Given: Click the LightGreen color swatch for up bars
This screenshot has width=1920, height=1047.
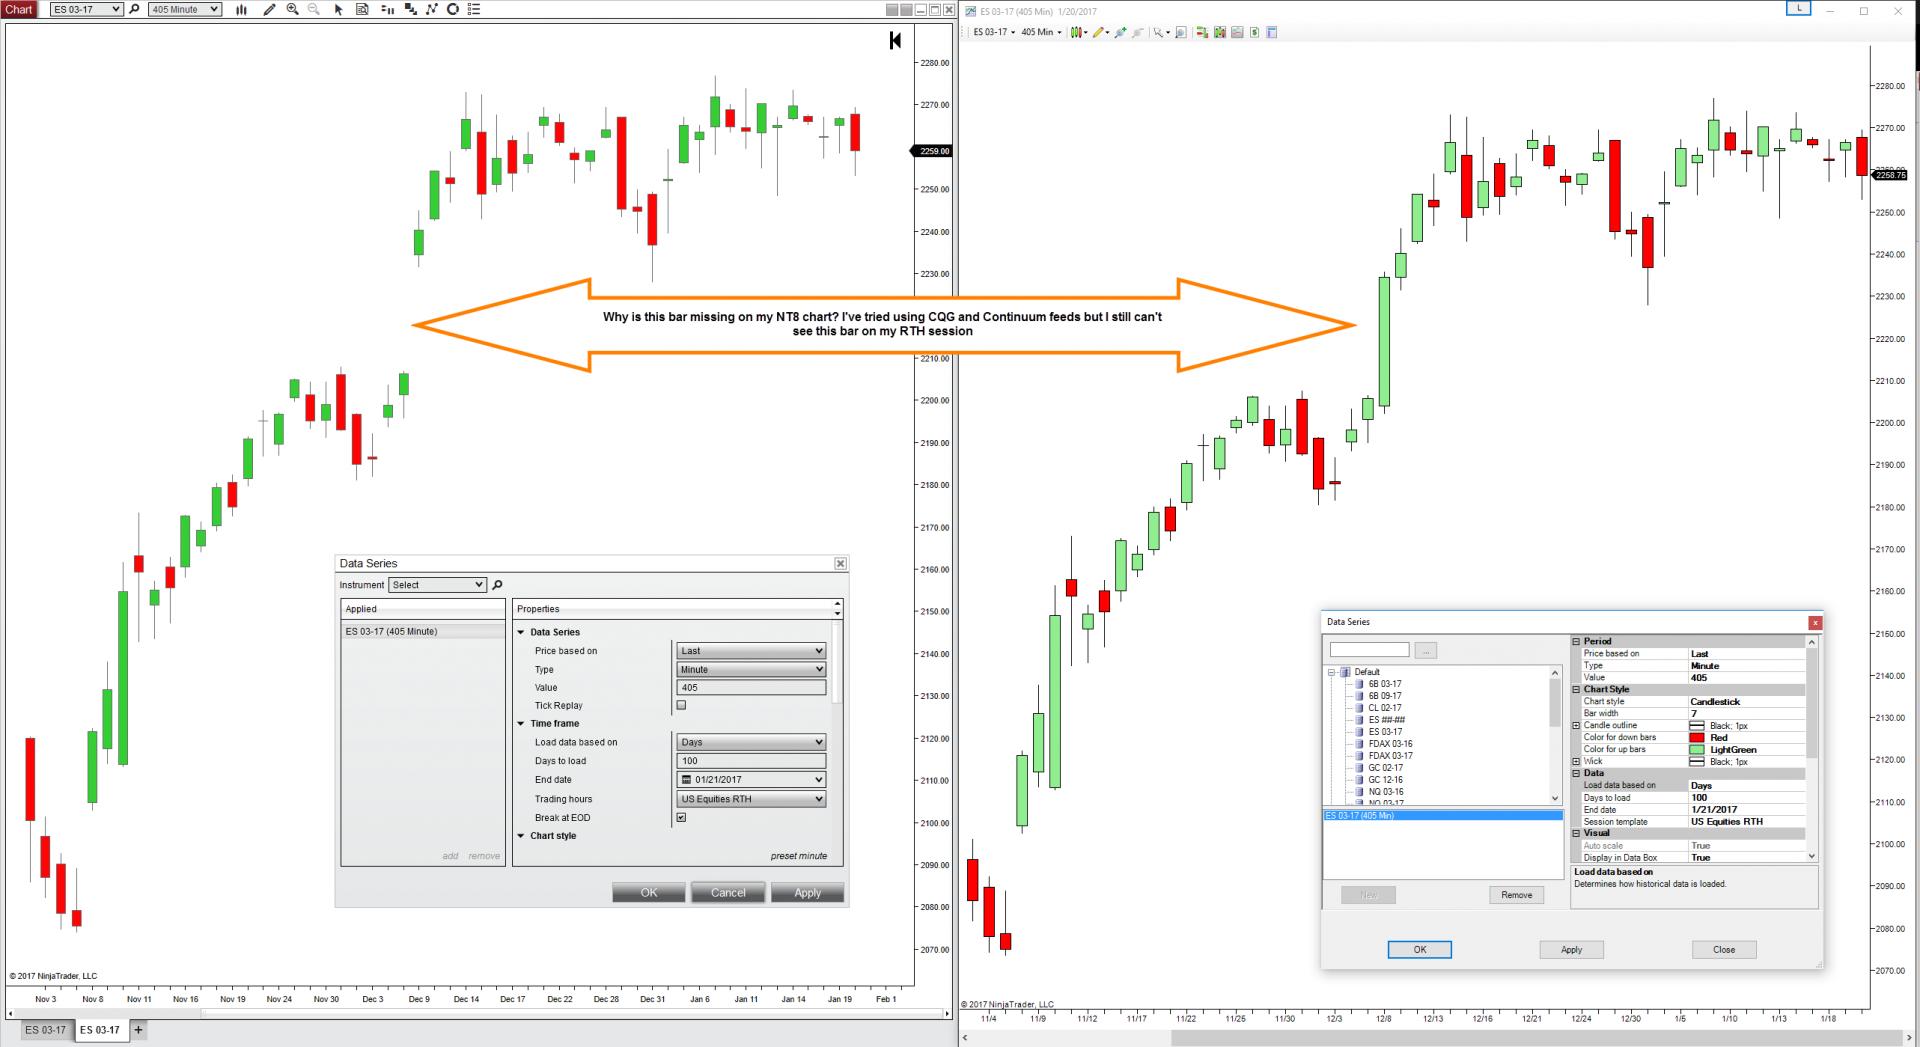Looking at the screenshot, I should [1696, 749].
